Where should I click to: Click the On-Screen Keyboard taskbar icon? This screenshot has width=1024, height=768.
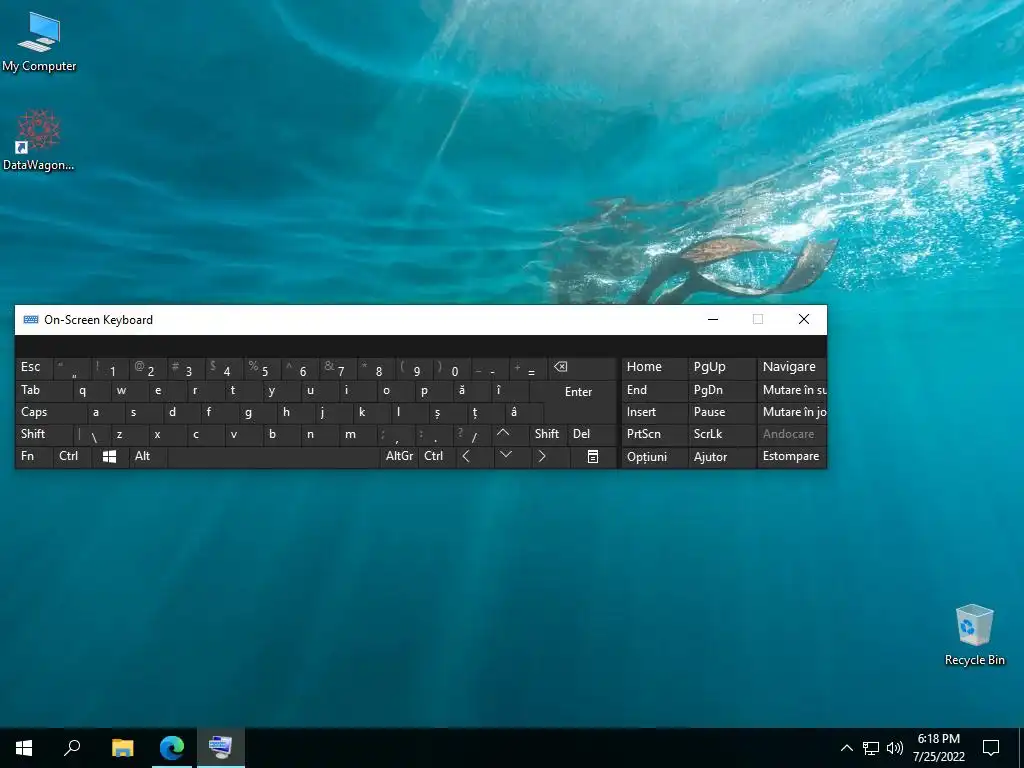[x=221, y=748]
